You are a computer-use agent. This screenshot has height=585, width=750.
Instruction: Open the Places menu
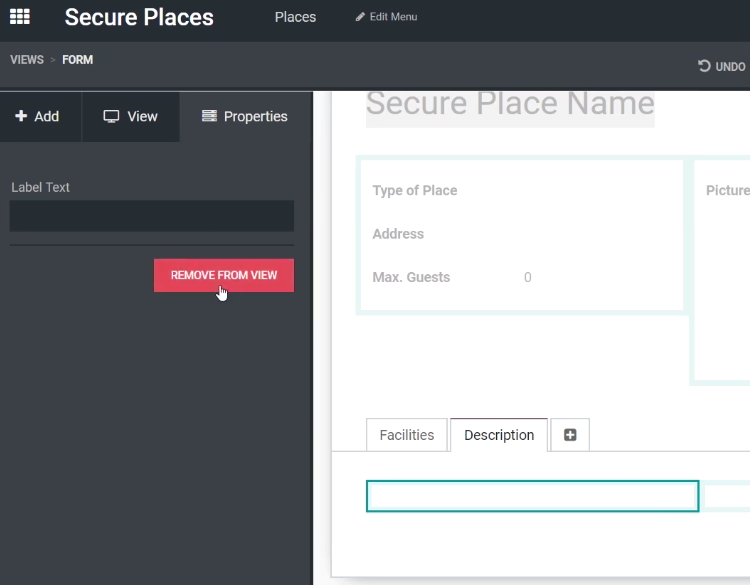click(x=295, y=17)
